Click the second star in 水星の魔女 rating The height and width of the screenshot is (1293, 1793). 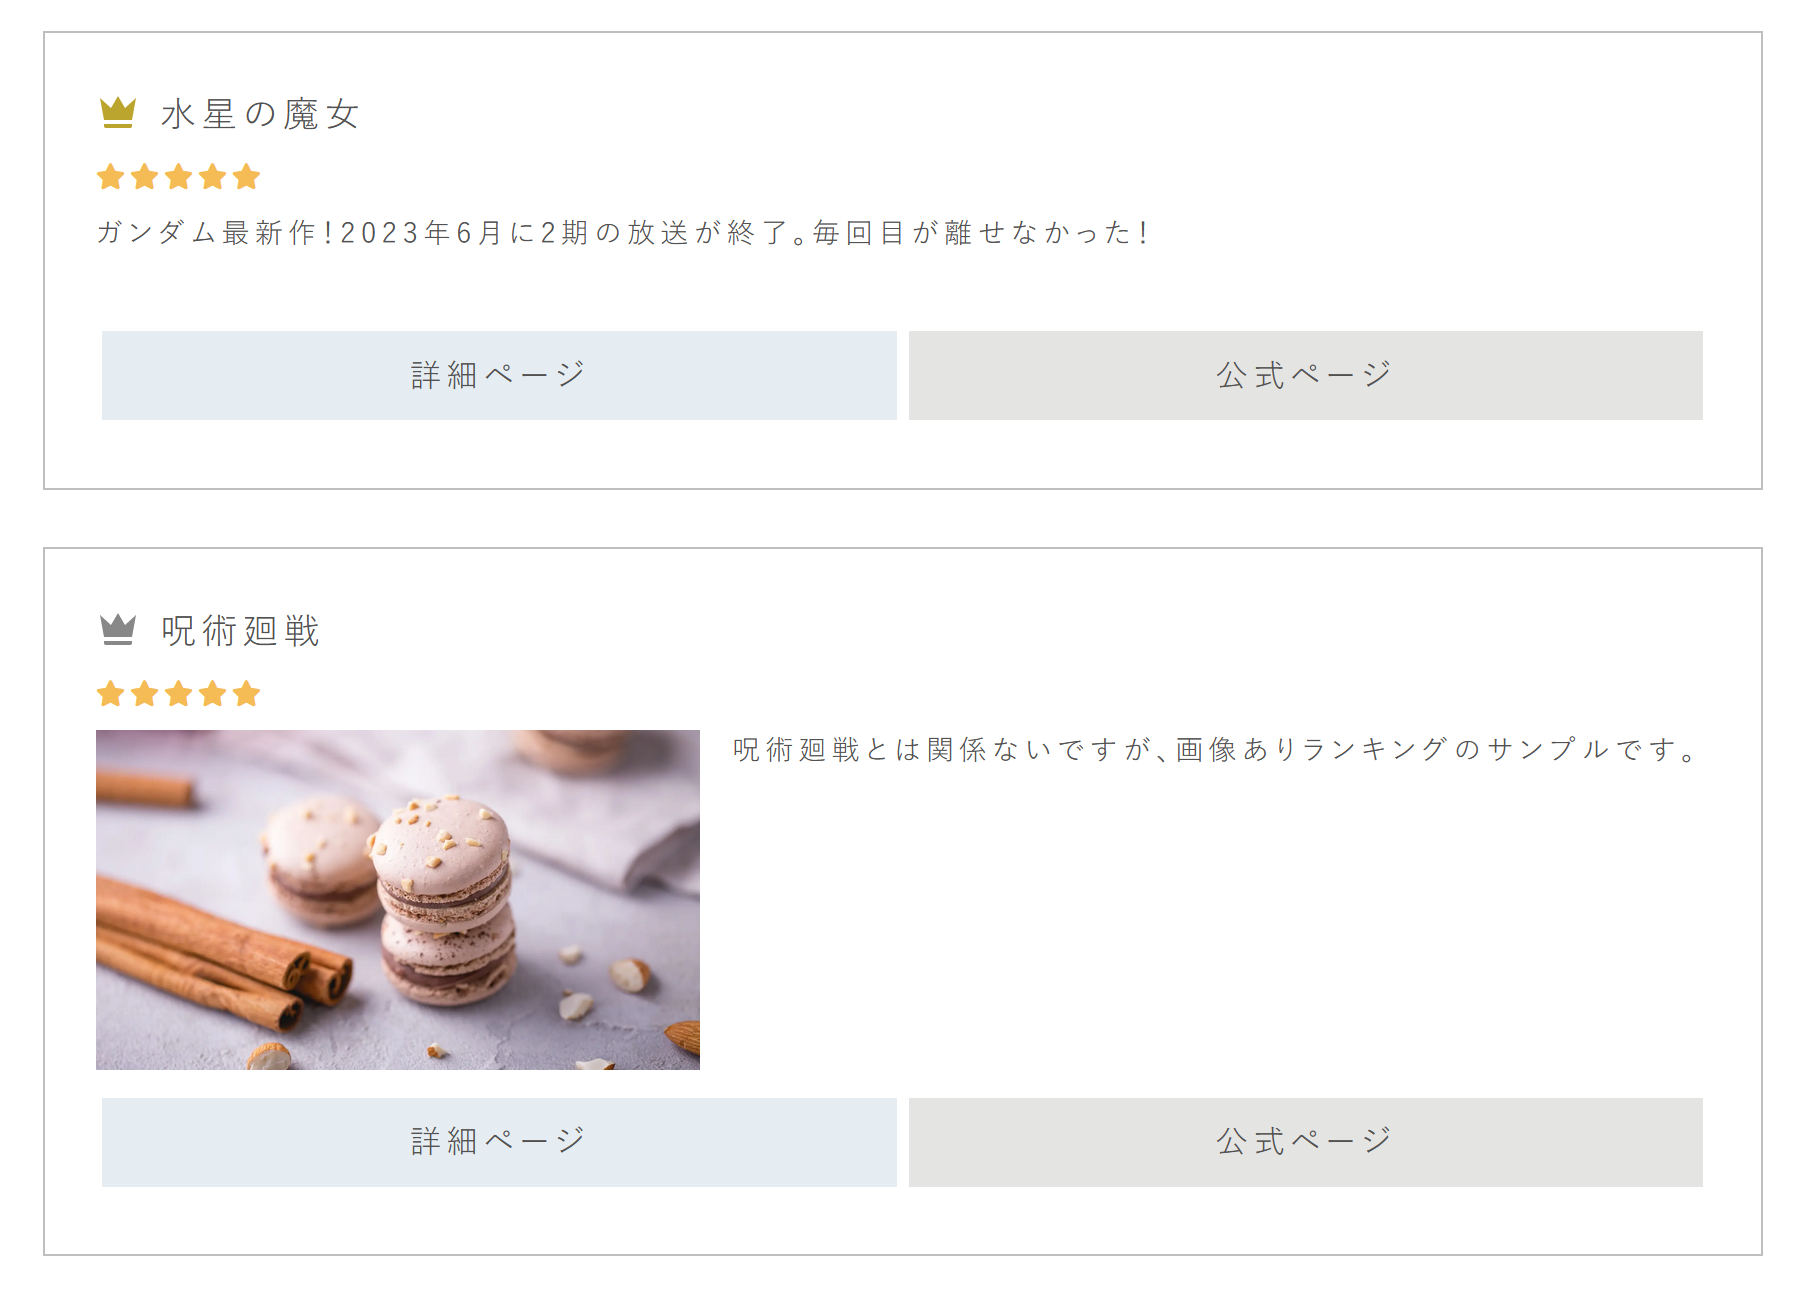click(x=145, y=177)
